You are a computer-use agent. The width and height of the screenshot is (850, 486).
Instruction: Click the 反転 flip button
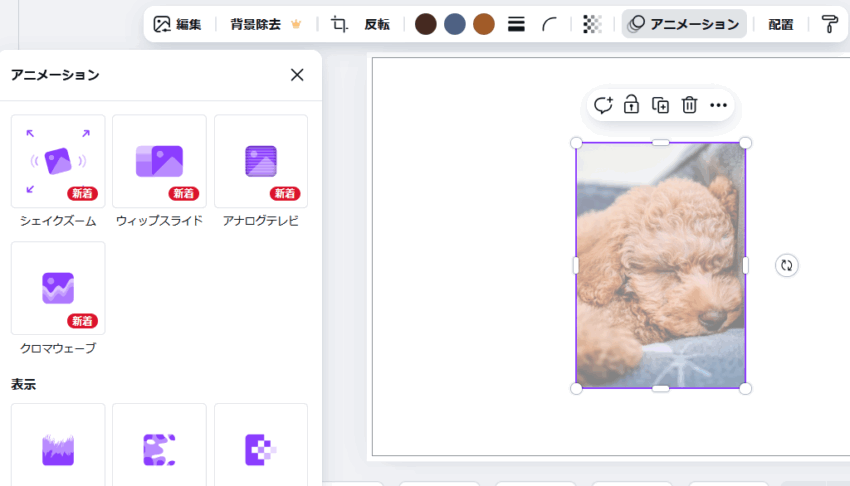[x=377, y=24]
